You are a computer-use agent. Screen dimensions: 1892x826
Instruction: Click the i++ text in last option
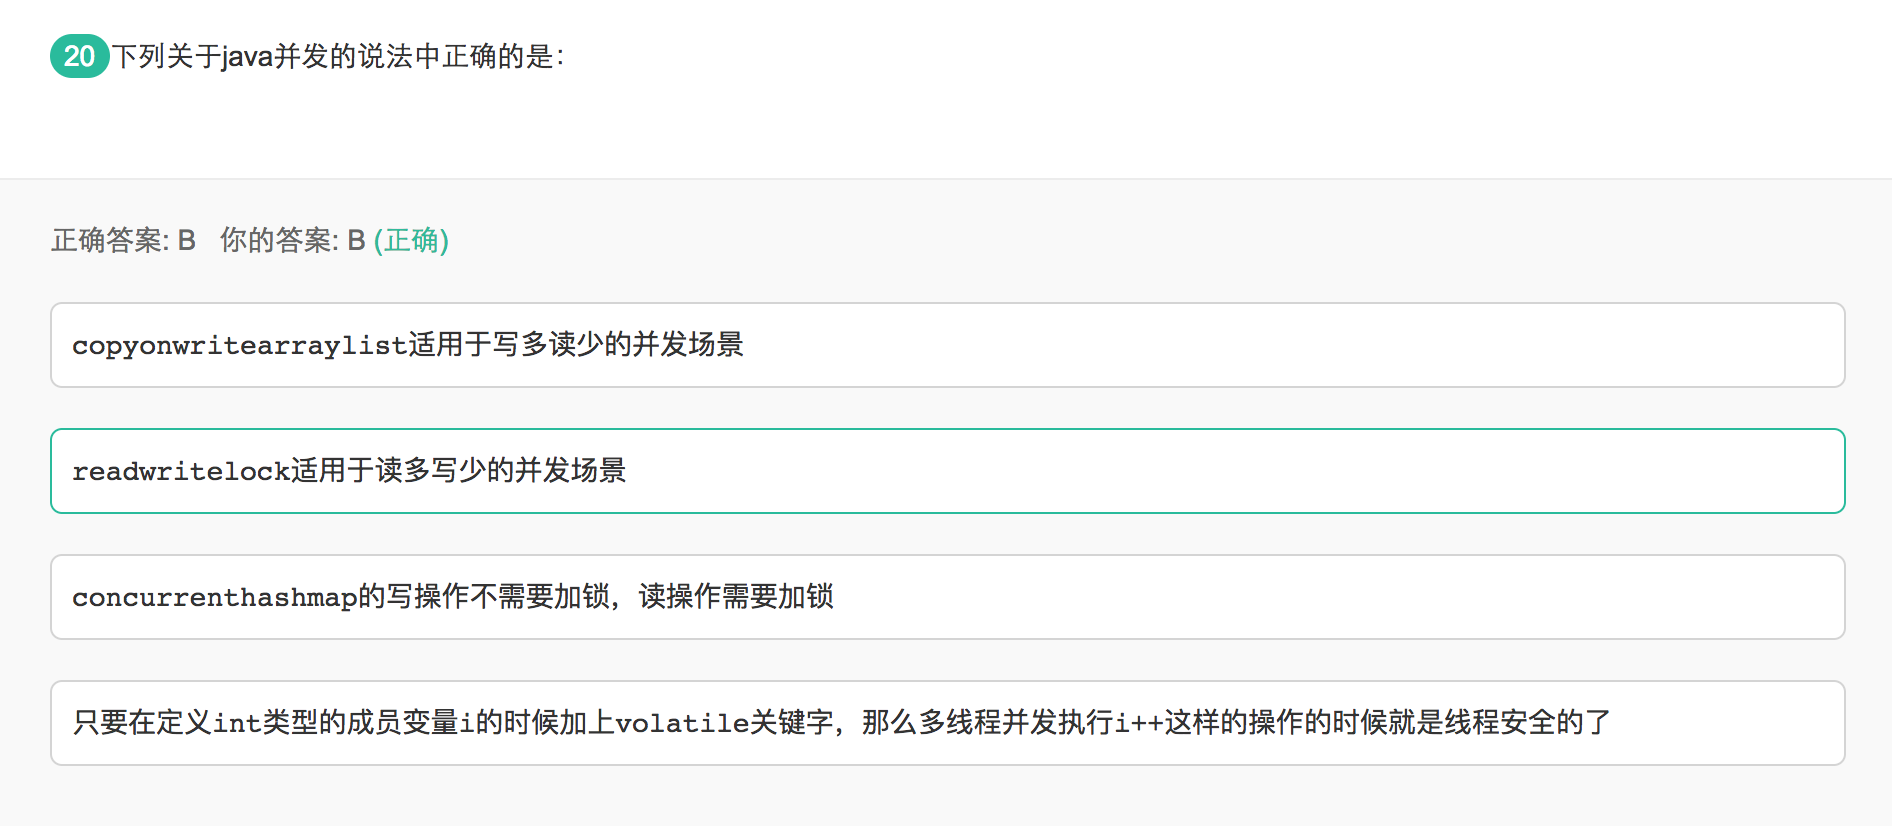pyautogui.click(x=1139, y=722)
